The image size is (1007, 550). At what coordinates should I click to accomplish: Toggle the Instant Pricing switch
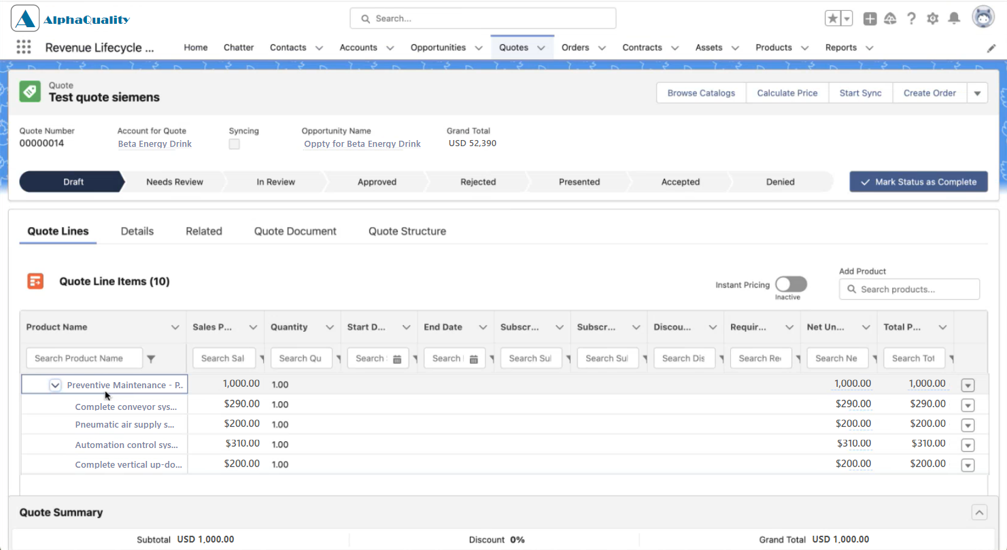click(791, 284)
